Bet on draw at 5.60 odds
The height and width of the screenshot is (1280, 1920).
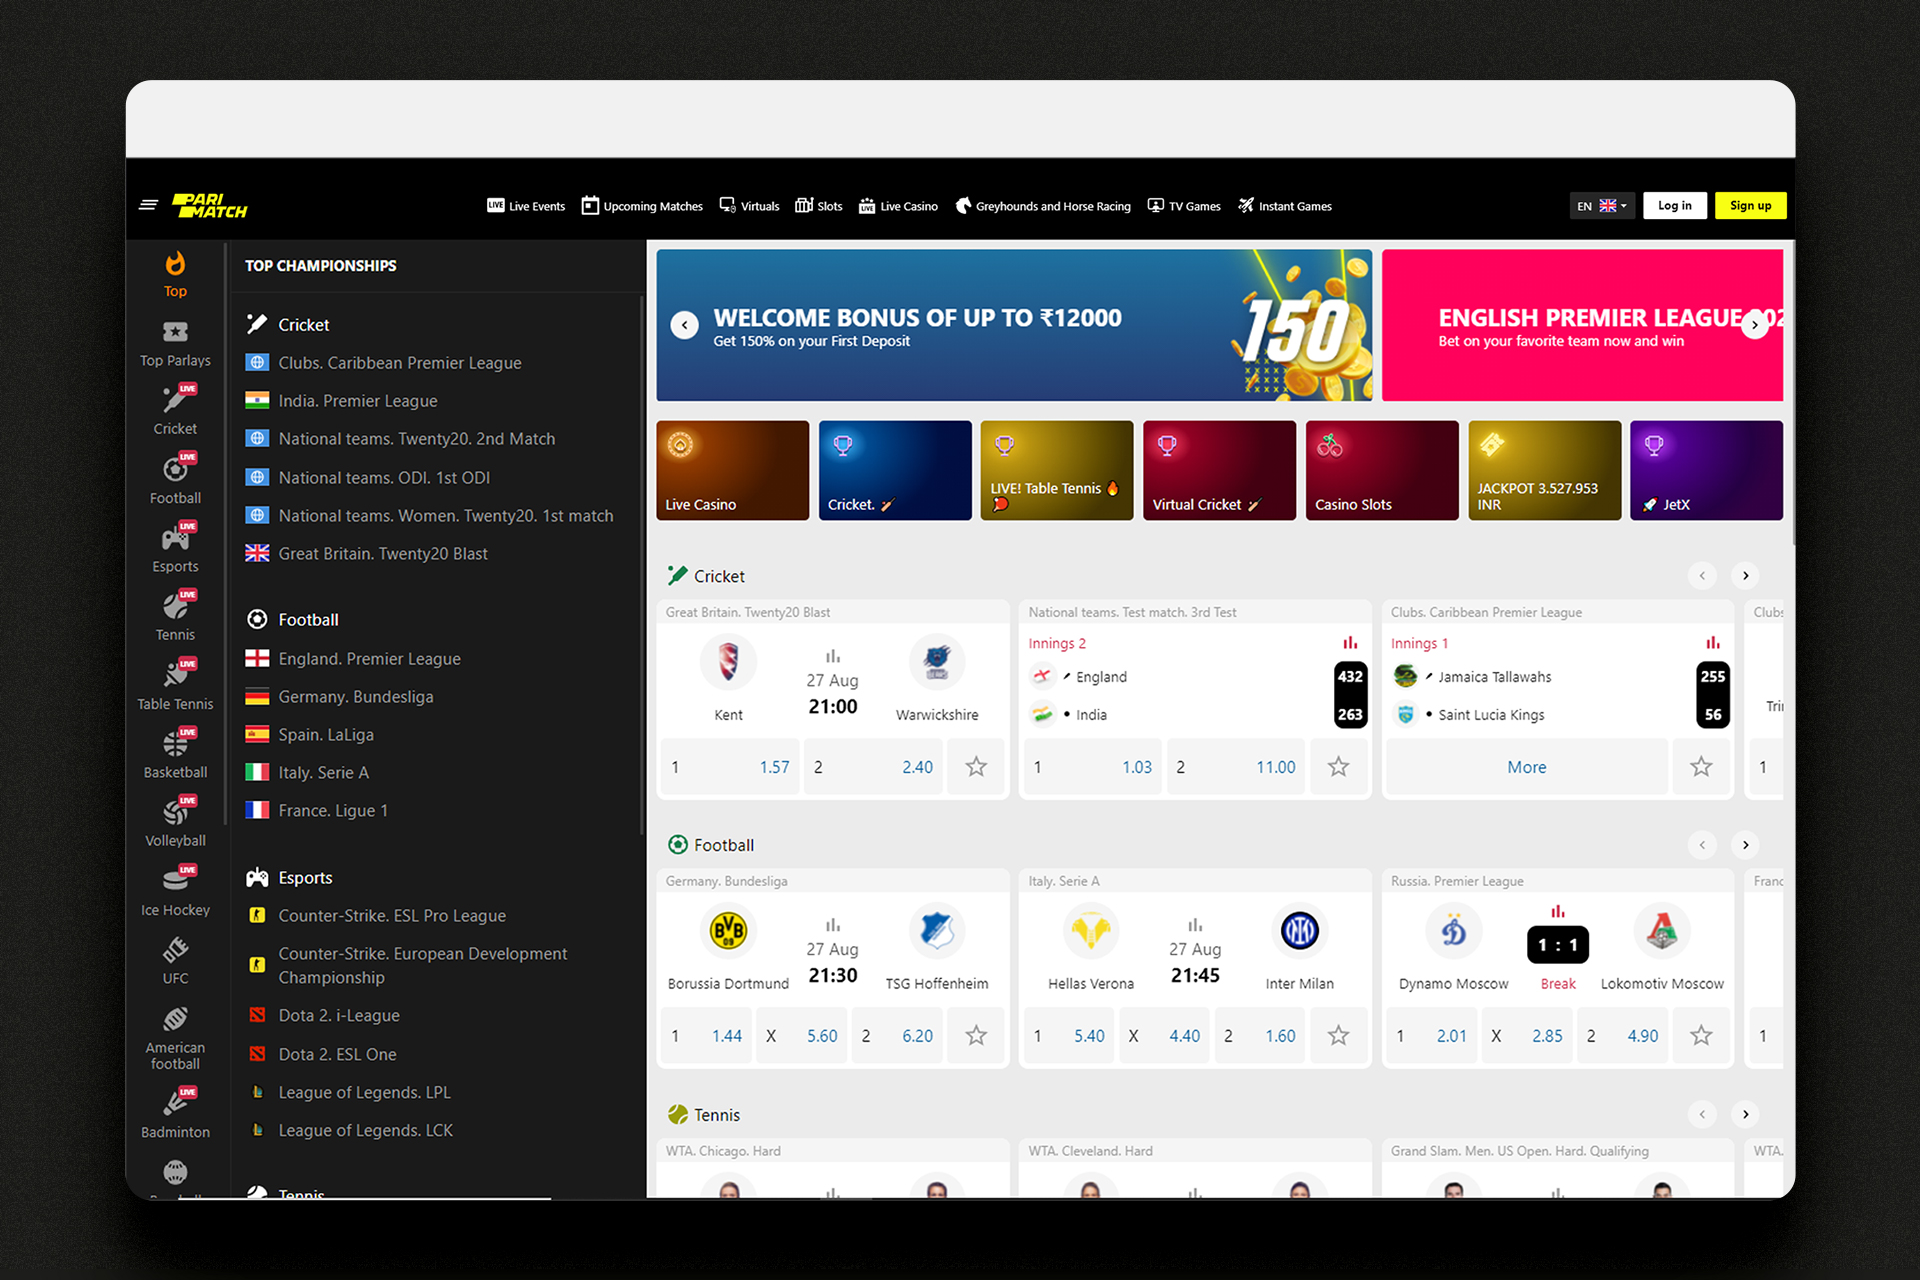[803, 1036]
